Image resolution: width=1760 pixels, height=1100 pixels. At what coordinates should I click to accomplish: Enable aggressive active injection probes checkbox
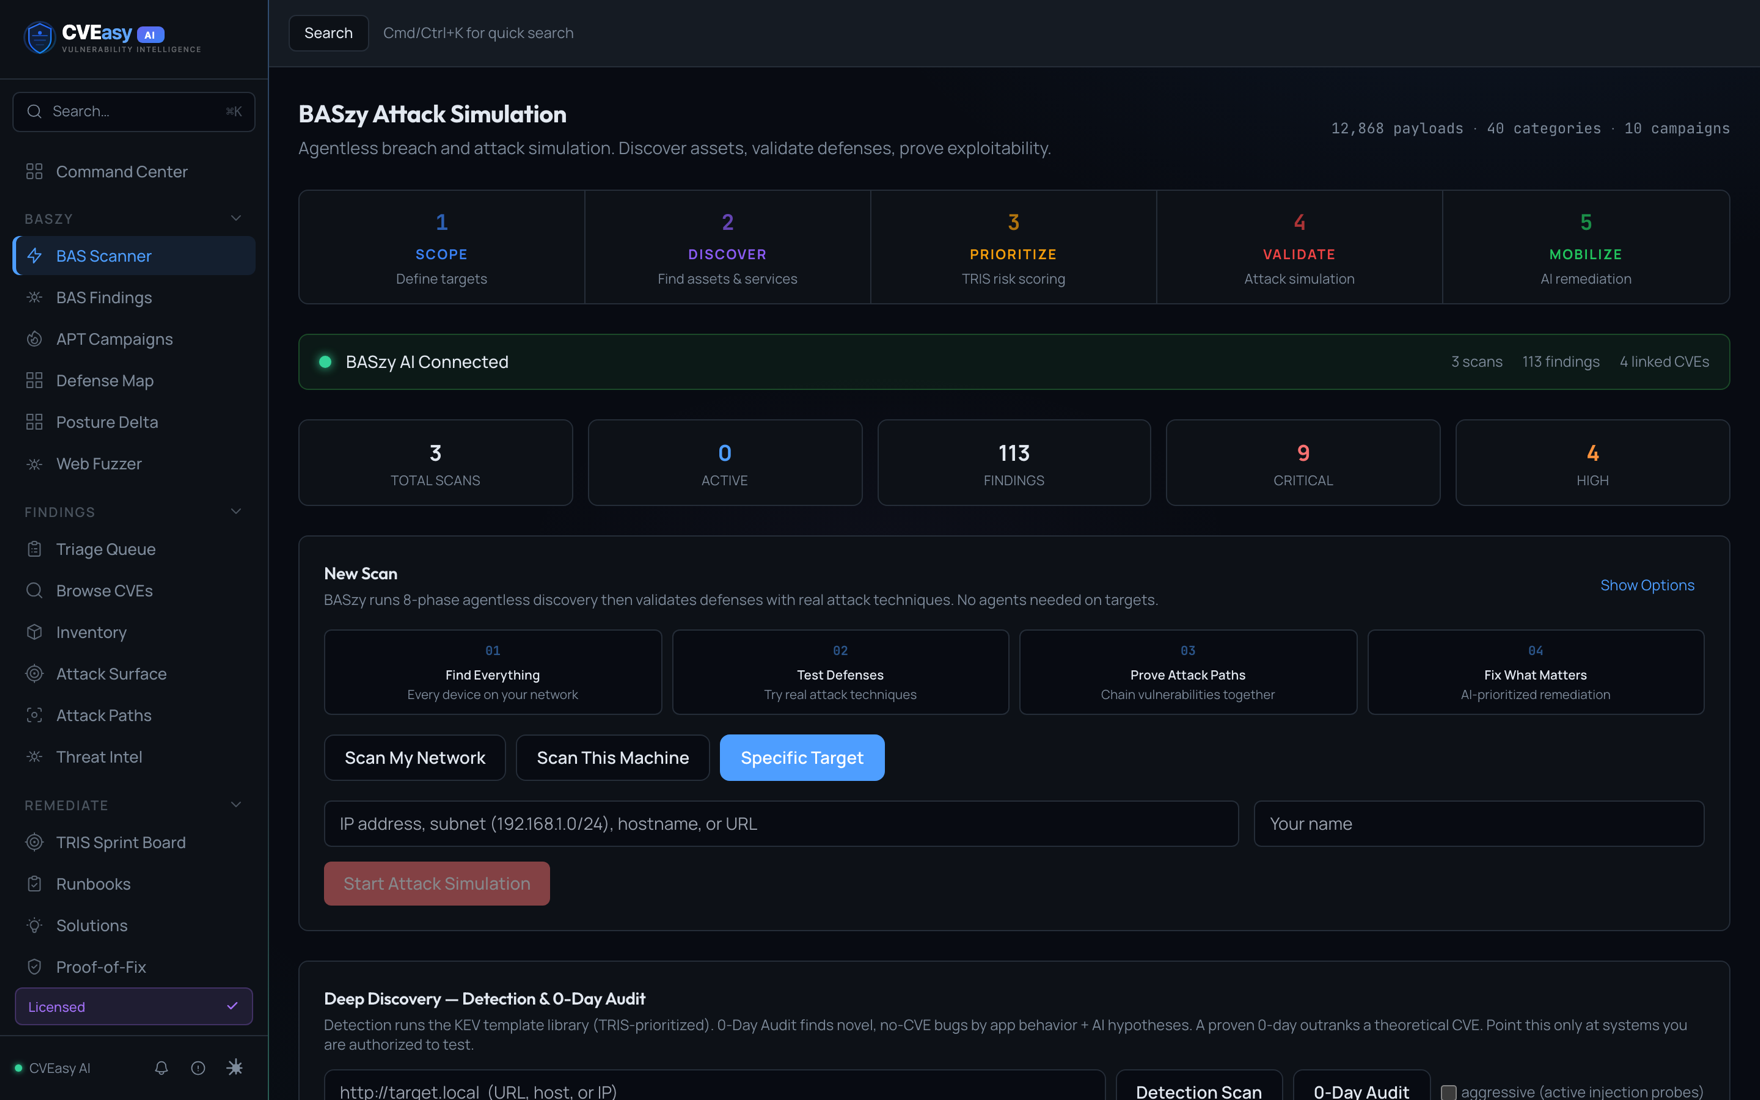click(x=1448, y=1092)
